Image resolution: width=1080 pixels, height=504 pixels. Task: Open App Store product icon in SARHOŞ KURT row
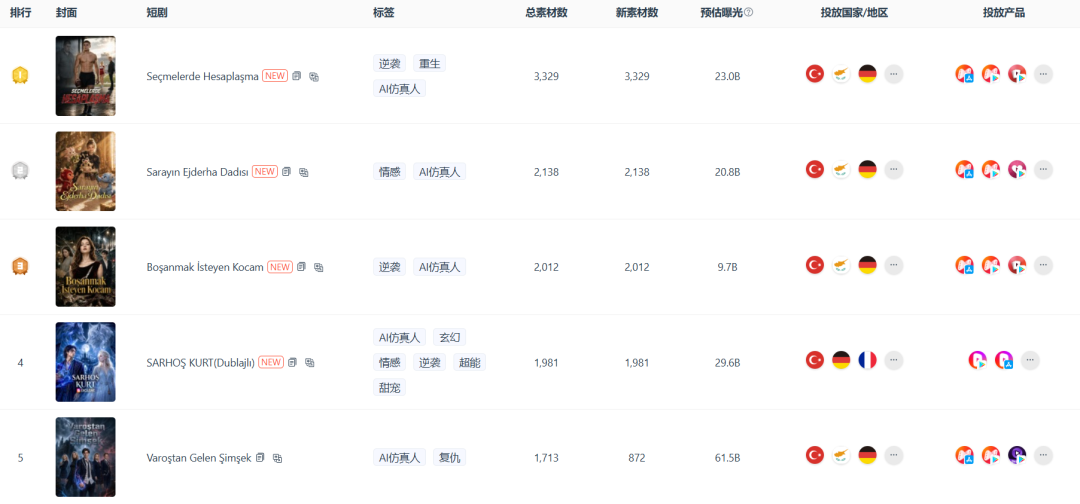pyautogui.click(x=1004, y=359)
